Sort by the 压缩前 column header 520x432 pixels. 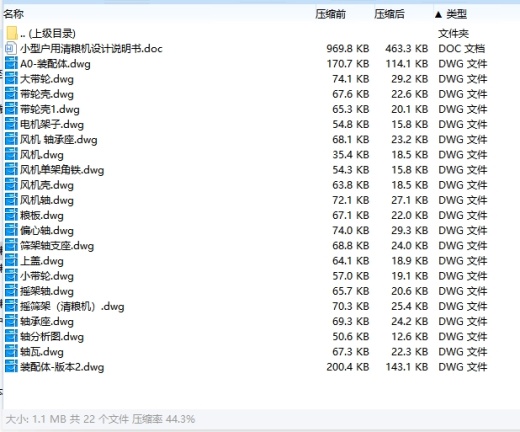point(330,14)
